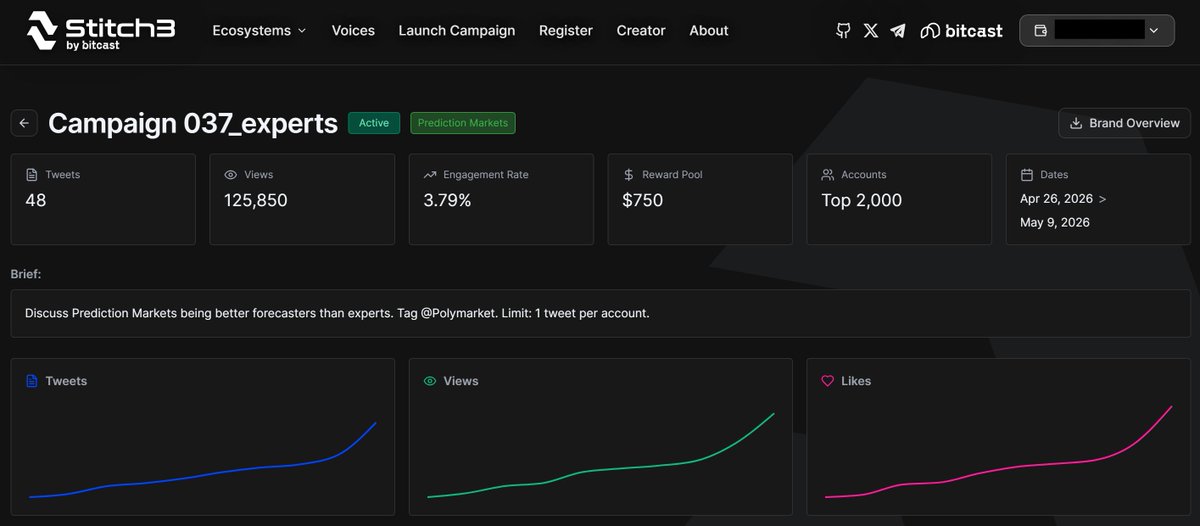Expand the Dates range arrow
Screen dimensions: 1200x526
1102,199
